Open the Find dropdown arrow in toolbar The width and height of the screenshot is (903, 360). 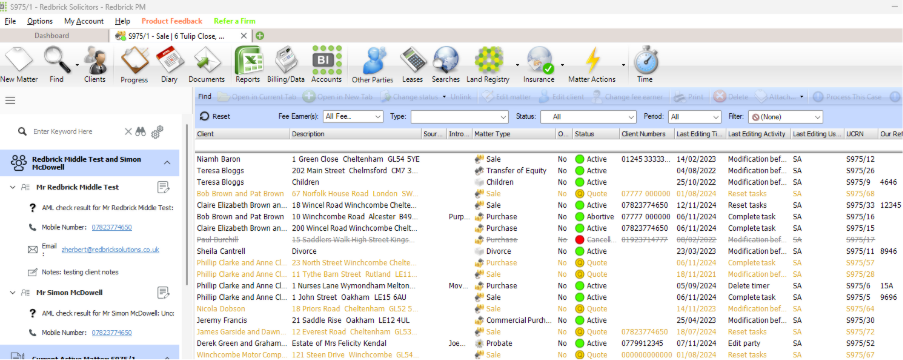click(x=77, y=65)
